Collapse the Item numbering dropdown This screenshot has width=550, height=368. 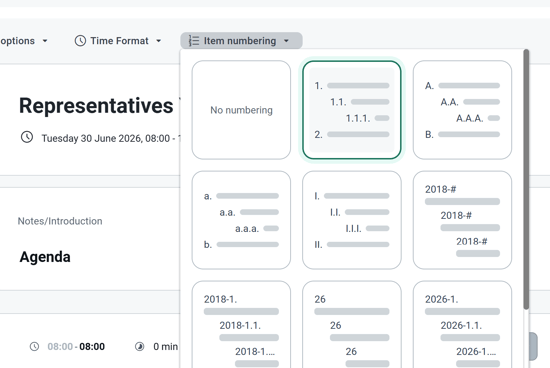pos(241,41)
